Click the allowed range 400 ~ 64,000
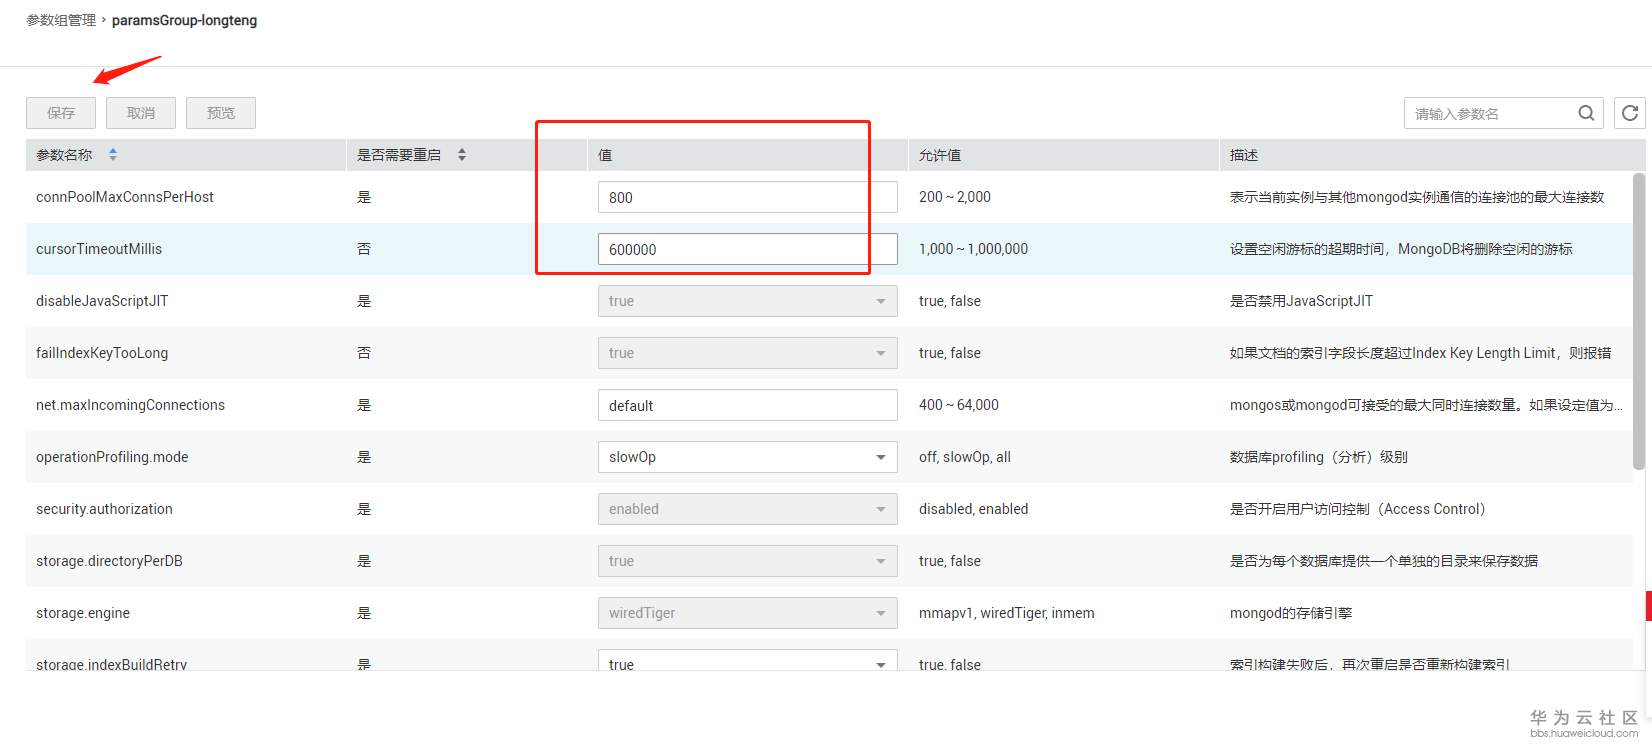 coord(959,405)
